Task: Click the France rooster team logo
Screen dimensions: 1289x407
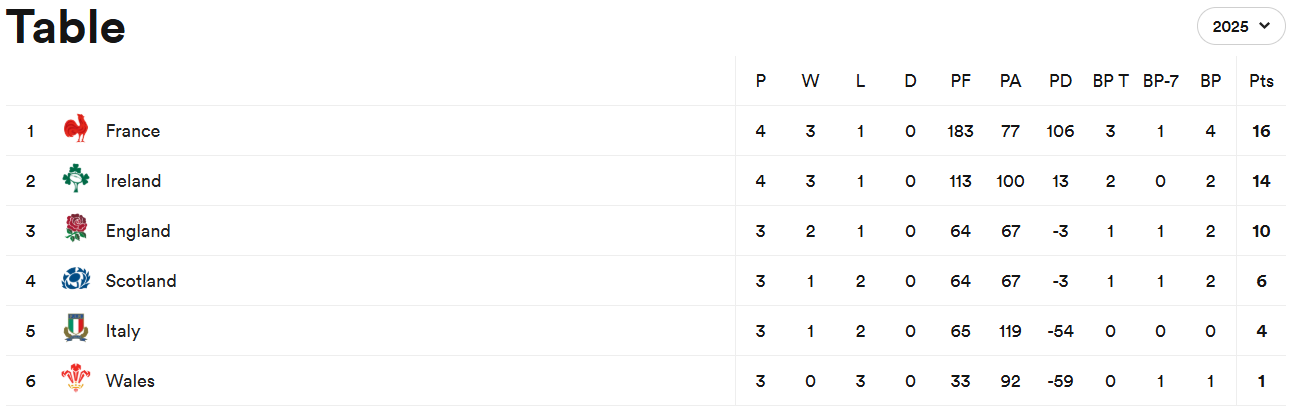Action: (x=76, y=130)
